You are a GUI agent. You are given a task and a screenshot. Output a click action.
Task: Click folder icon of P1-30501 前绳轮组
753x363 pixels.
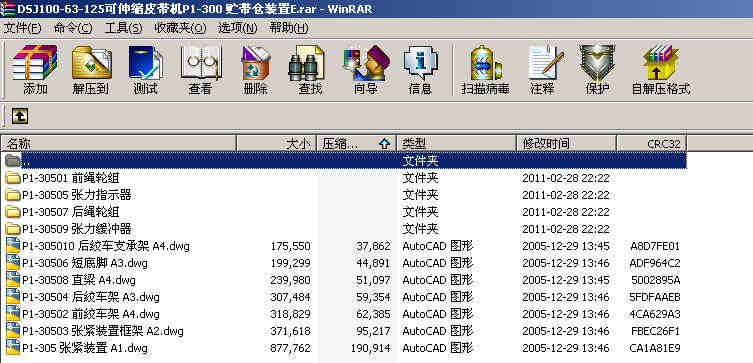point(13,178)
